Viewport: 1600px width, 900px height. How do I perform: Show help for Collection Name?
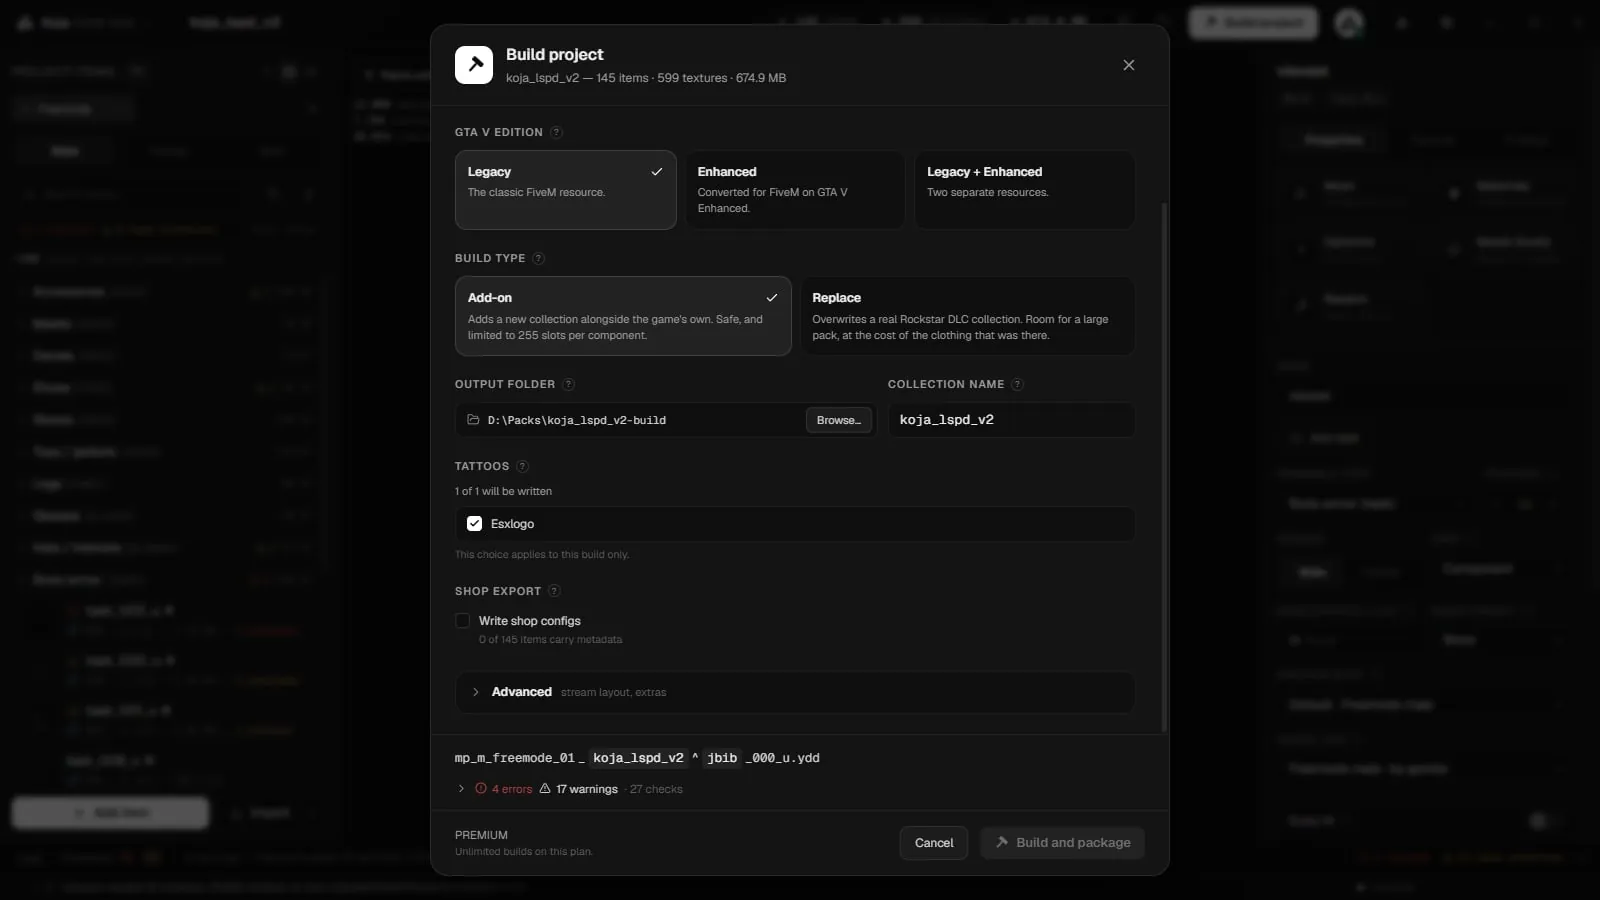point(1017,384)
